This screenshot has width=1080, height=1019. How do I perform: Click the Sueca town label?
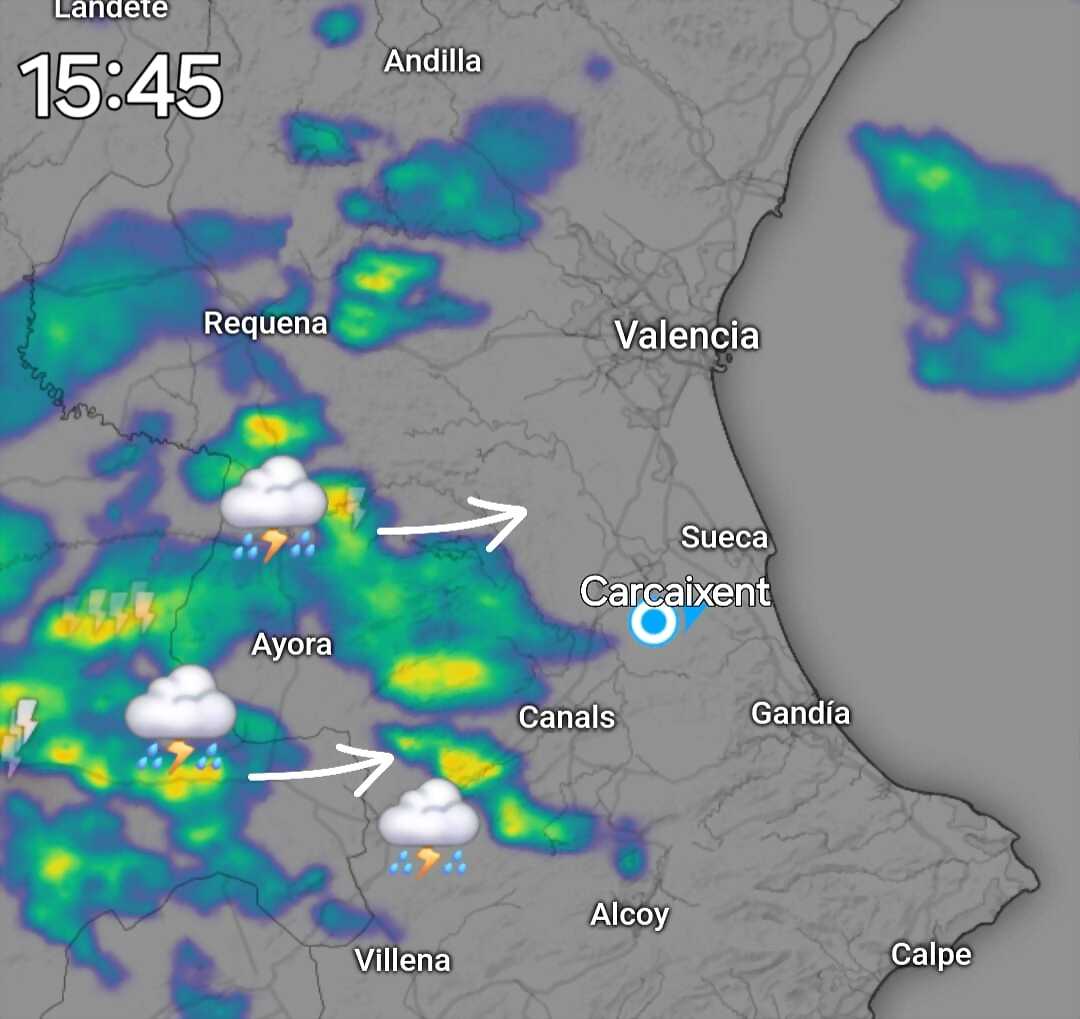724,537
